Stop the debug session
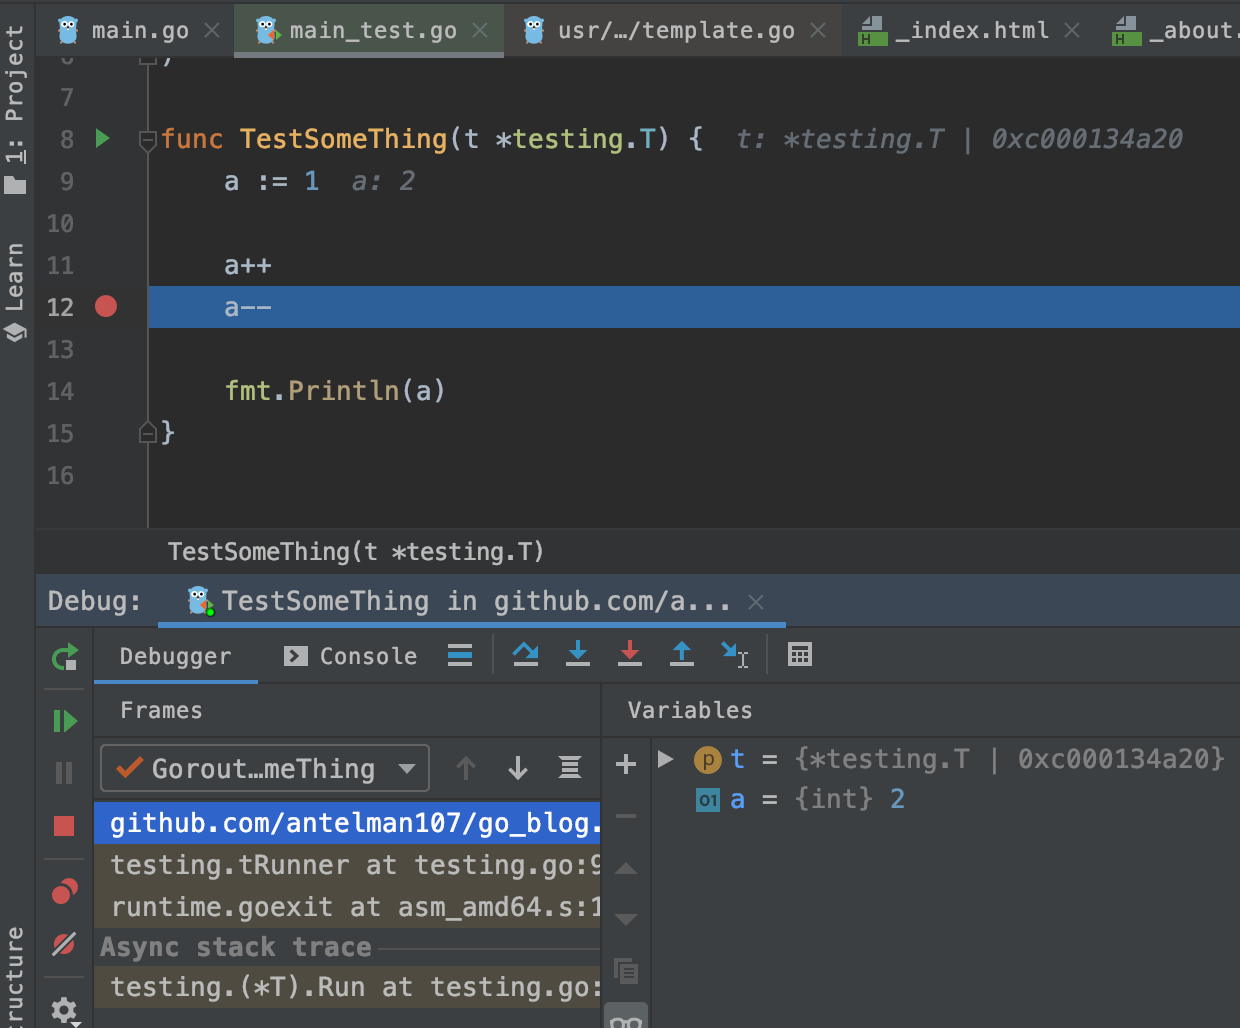Image resolution: width=1240 pixels, height=1028 pixels. (x=64, y=826)
